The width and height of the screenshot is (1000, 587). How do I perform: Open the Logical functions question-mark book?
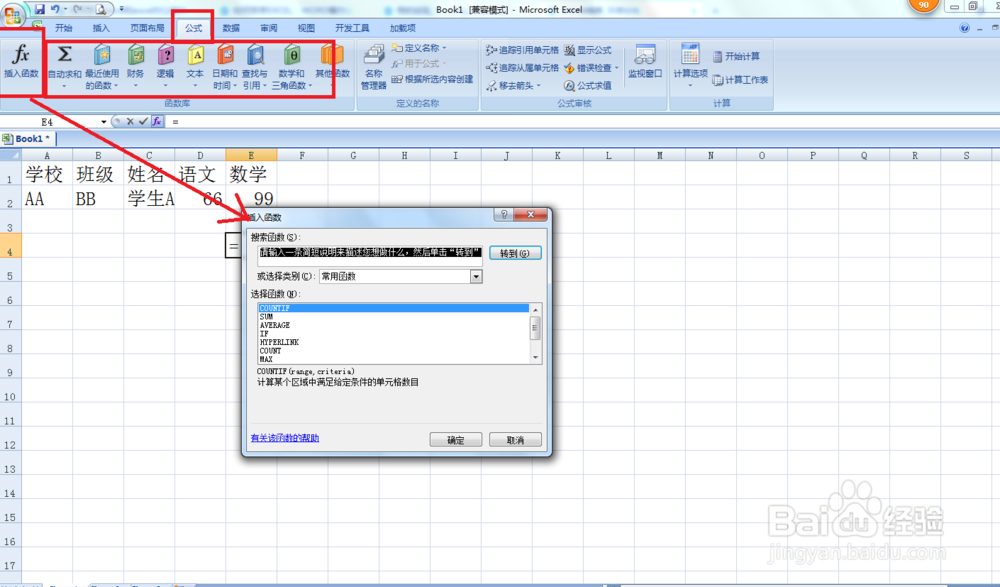[x=165, y=55]
